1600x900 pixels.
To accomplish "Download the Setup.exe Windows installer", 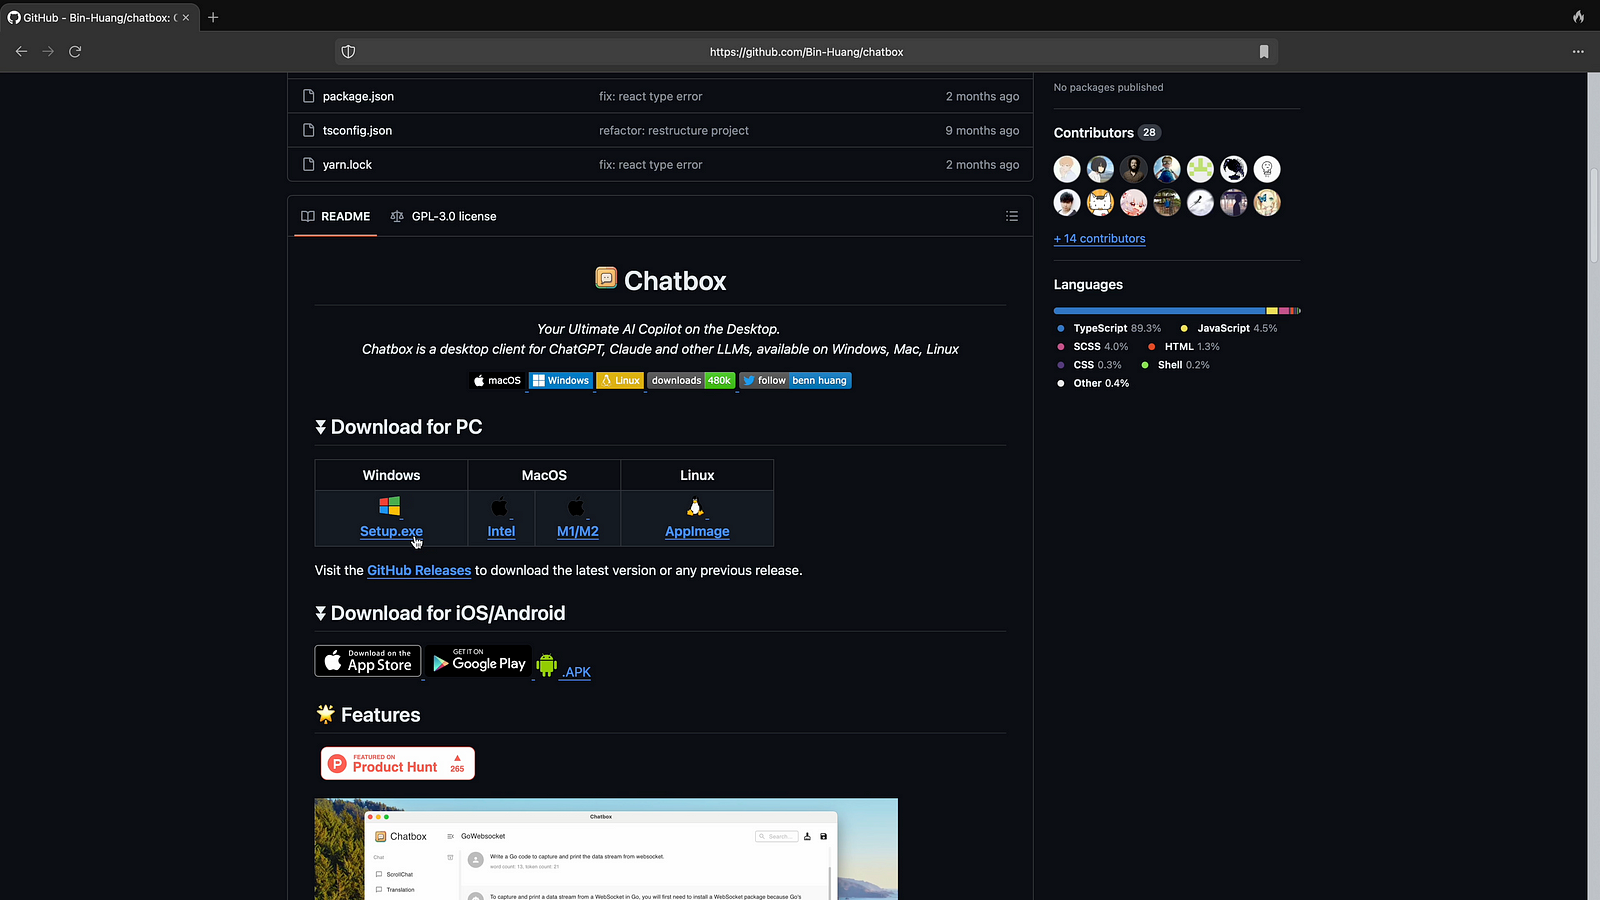I will coord(391,531).
